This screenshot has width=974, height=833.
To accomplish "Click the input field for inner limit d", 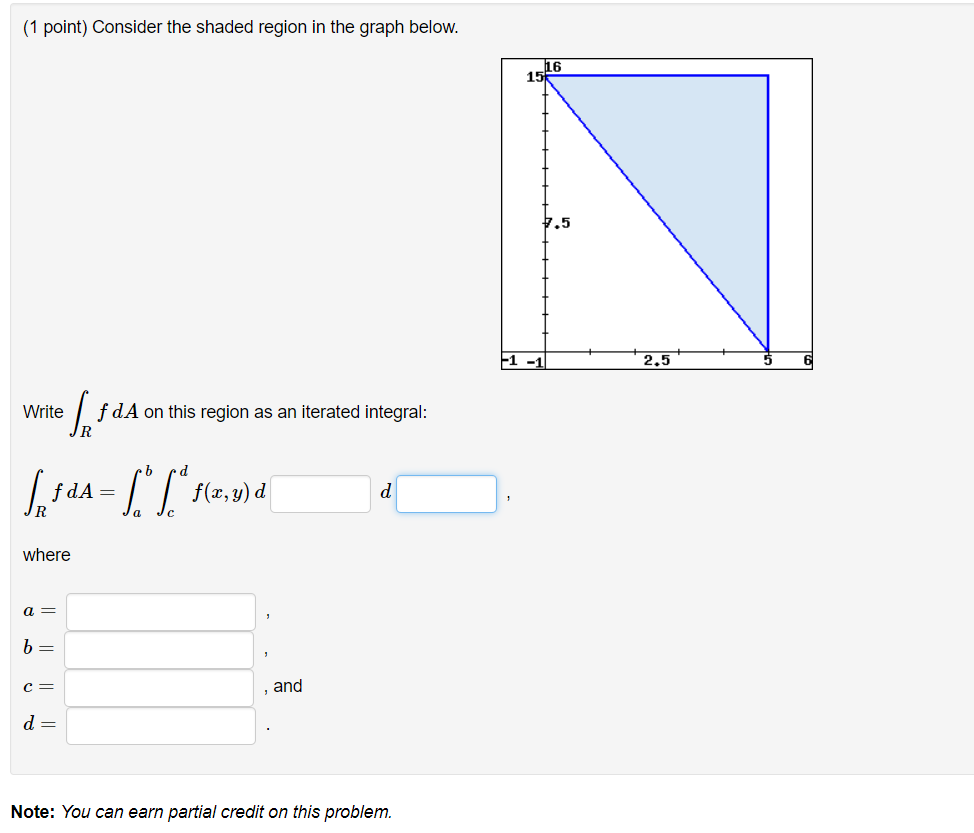I will 159,725.
